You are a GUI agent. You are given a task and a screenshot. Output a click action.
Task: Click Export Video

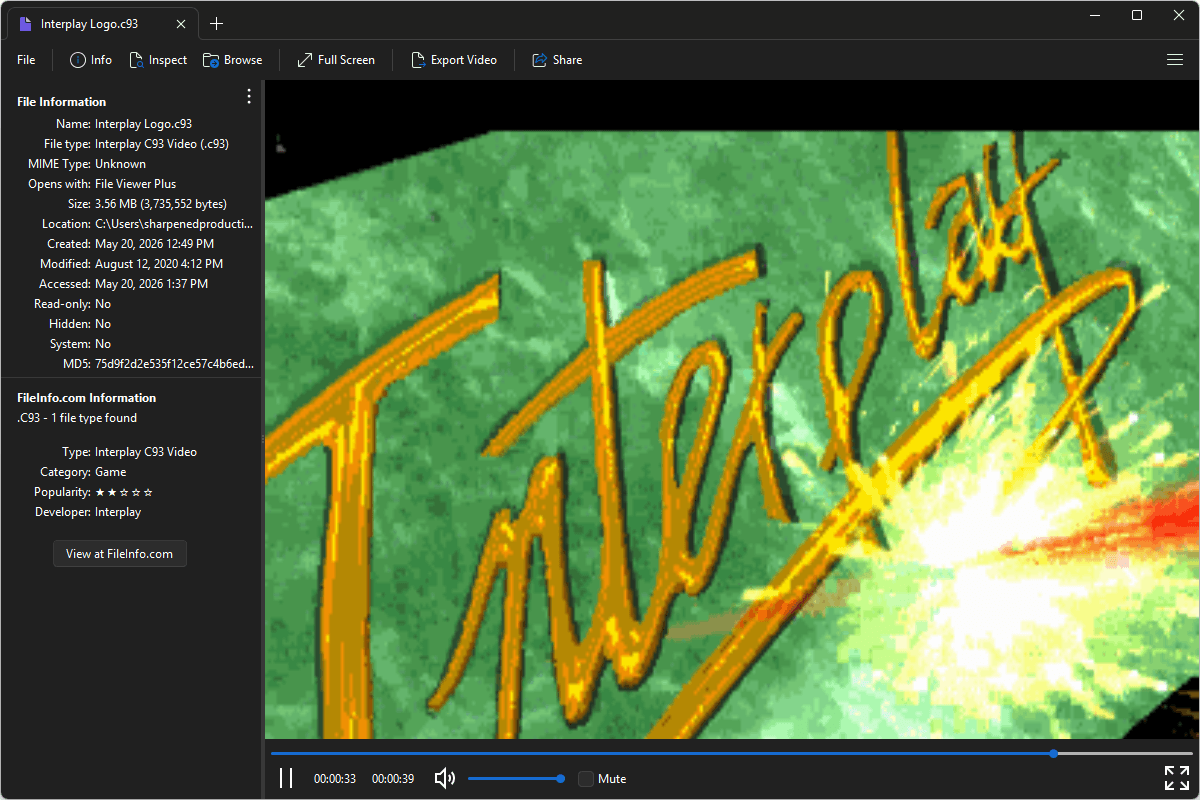pyautogui.click(x=454, y=60)
